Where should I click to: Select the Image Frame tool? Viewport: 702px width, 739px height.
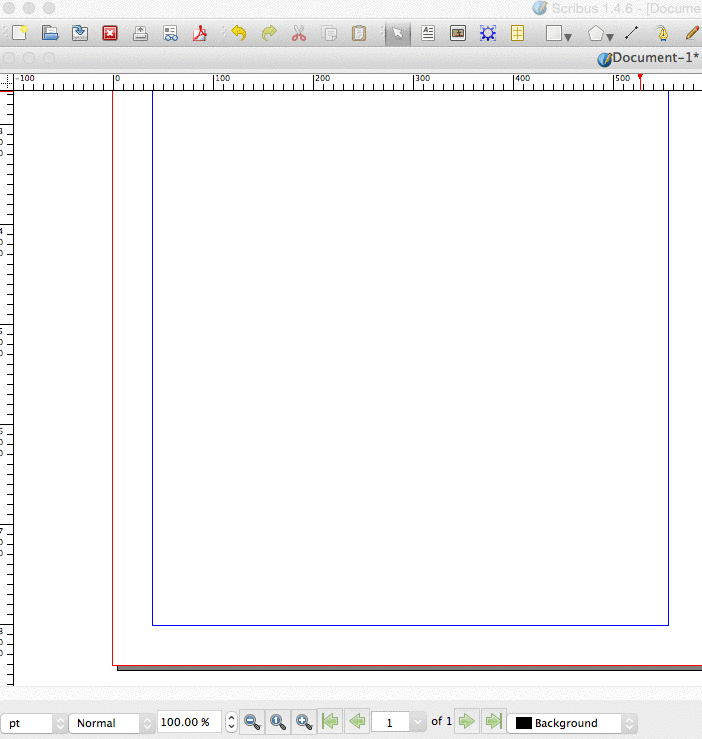(x=458, y=33)
